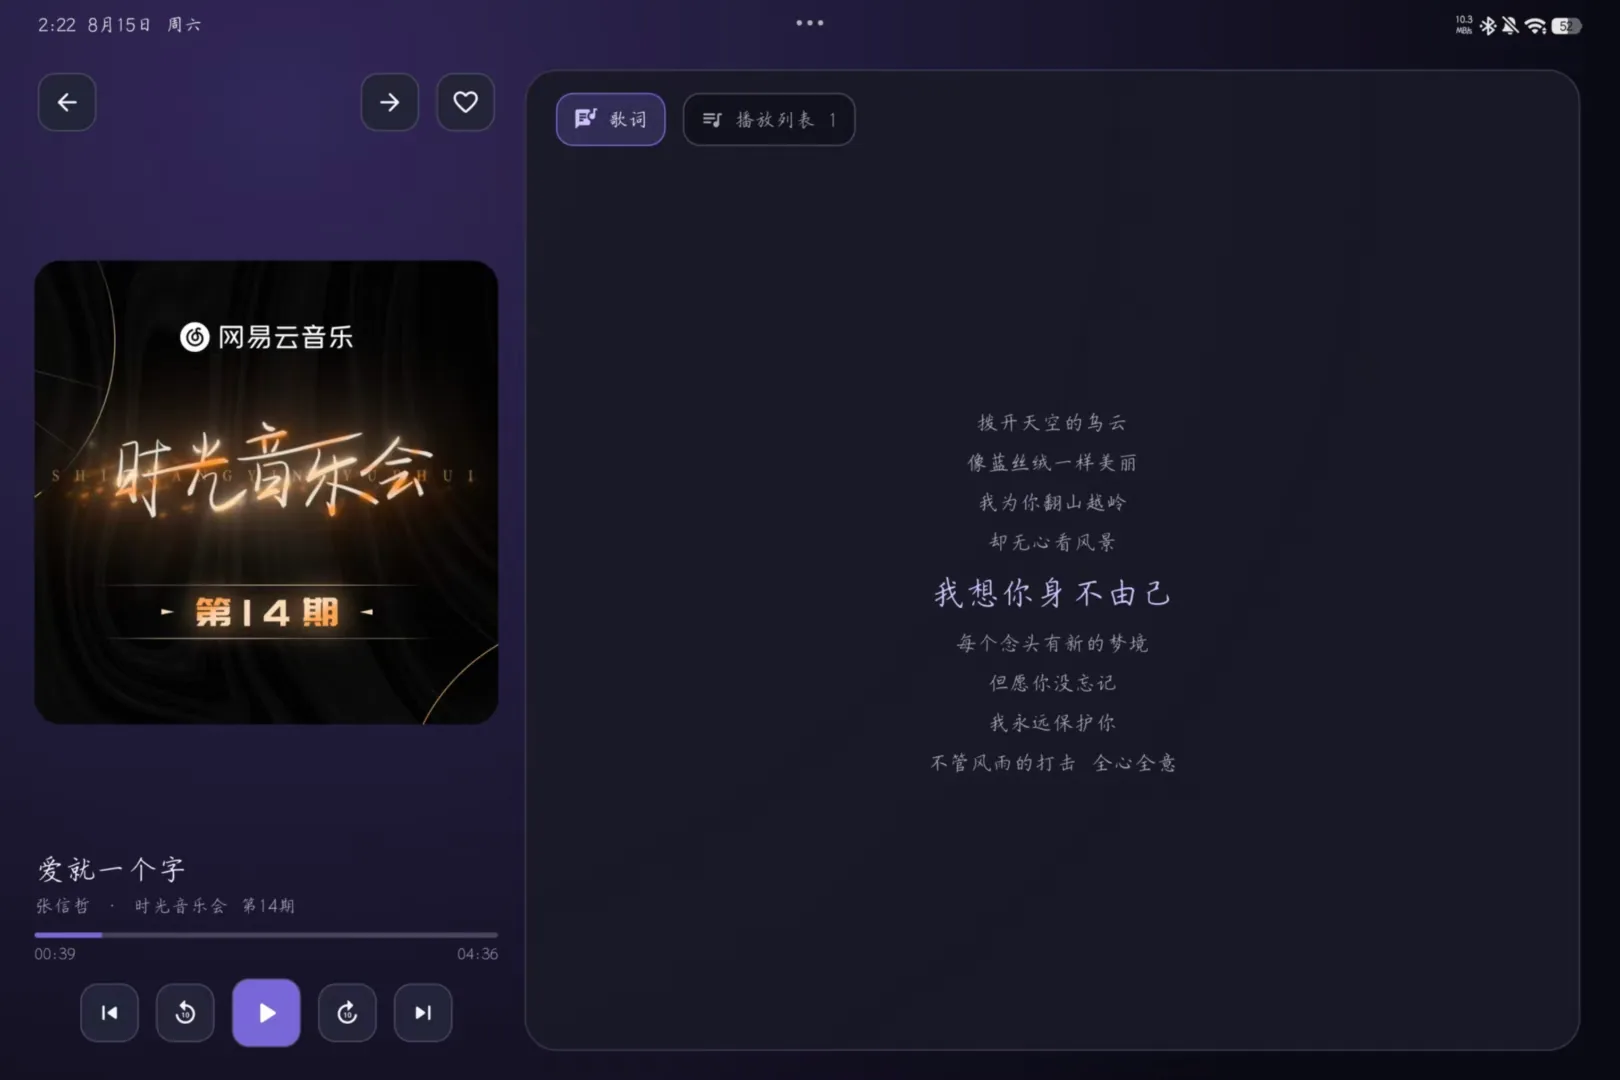Fast forward 10 seconds
The image size is (1620, 1080).
(347, 1013)
